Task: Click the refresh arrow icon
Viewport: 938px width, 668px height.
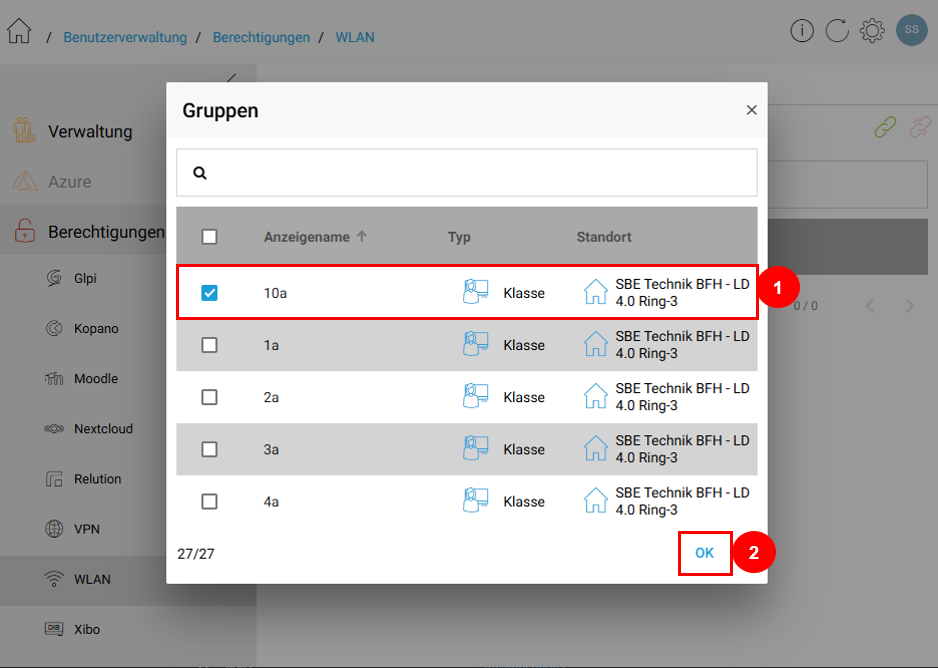Action: (x=837, y=31)
